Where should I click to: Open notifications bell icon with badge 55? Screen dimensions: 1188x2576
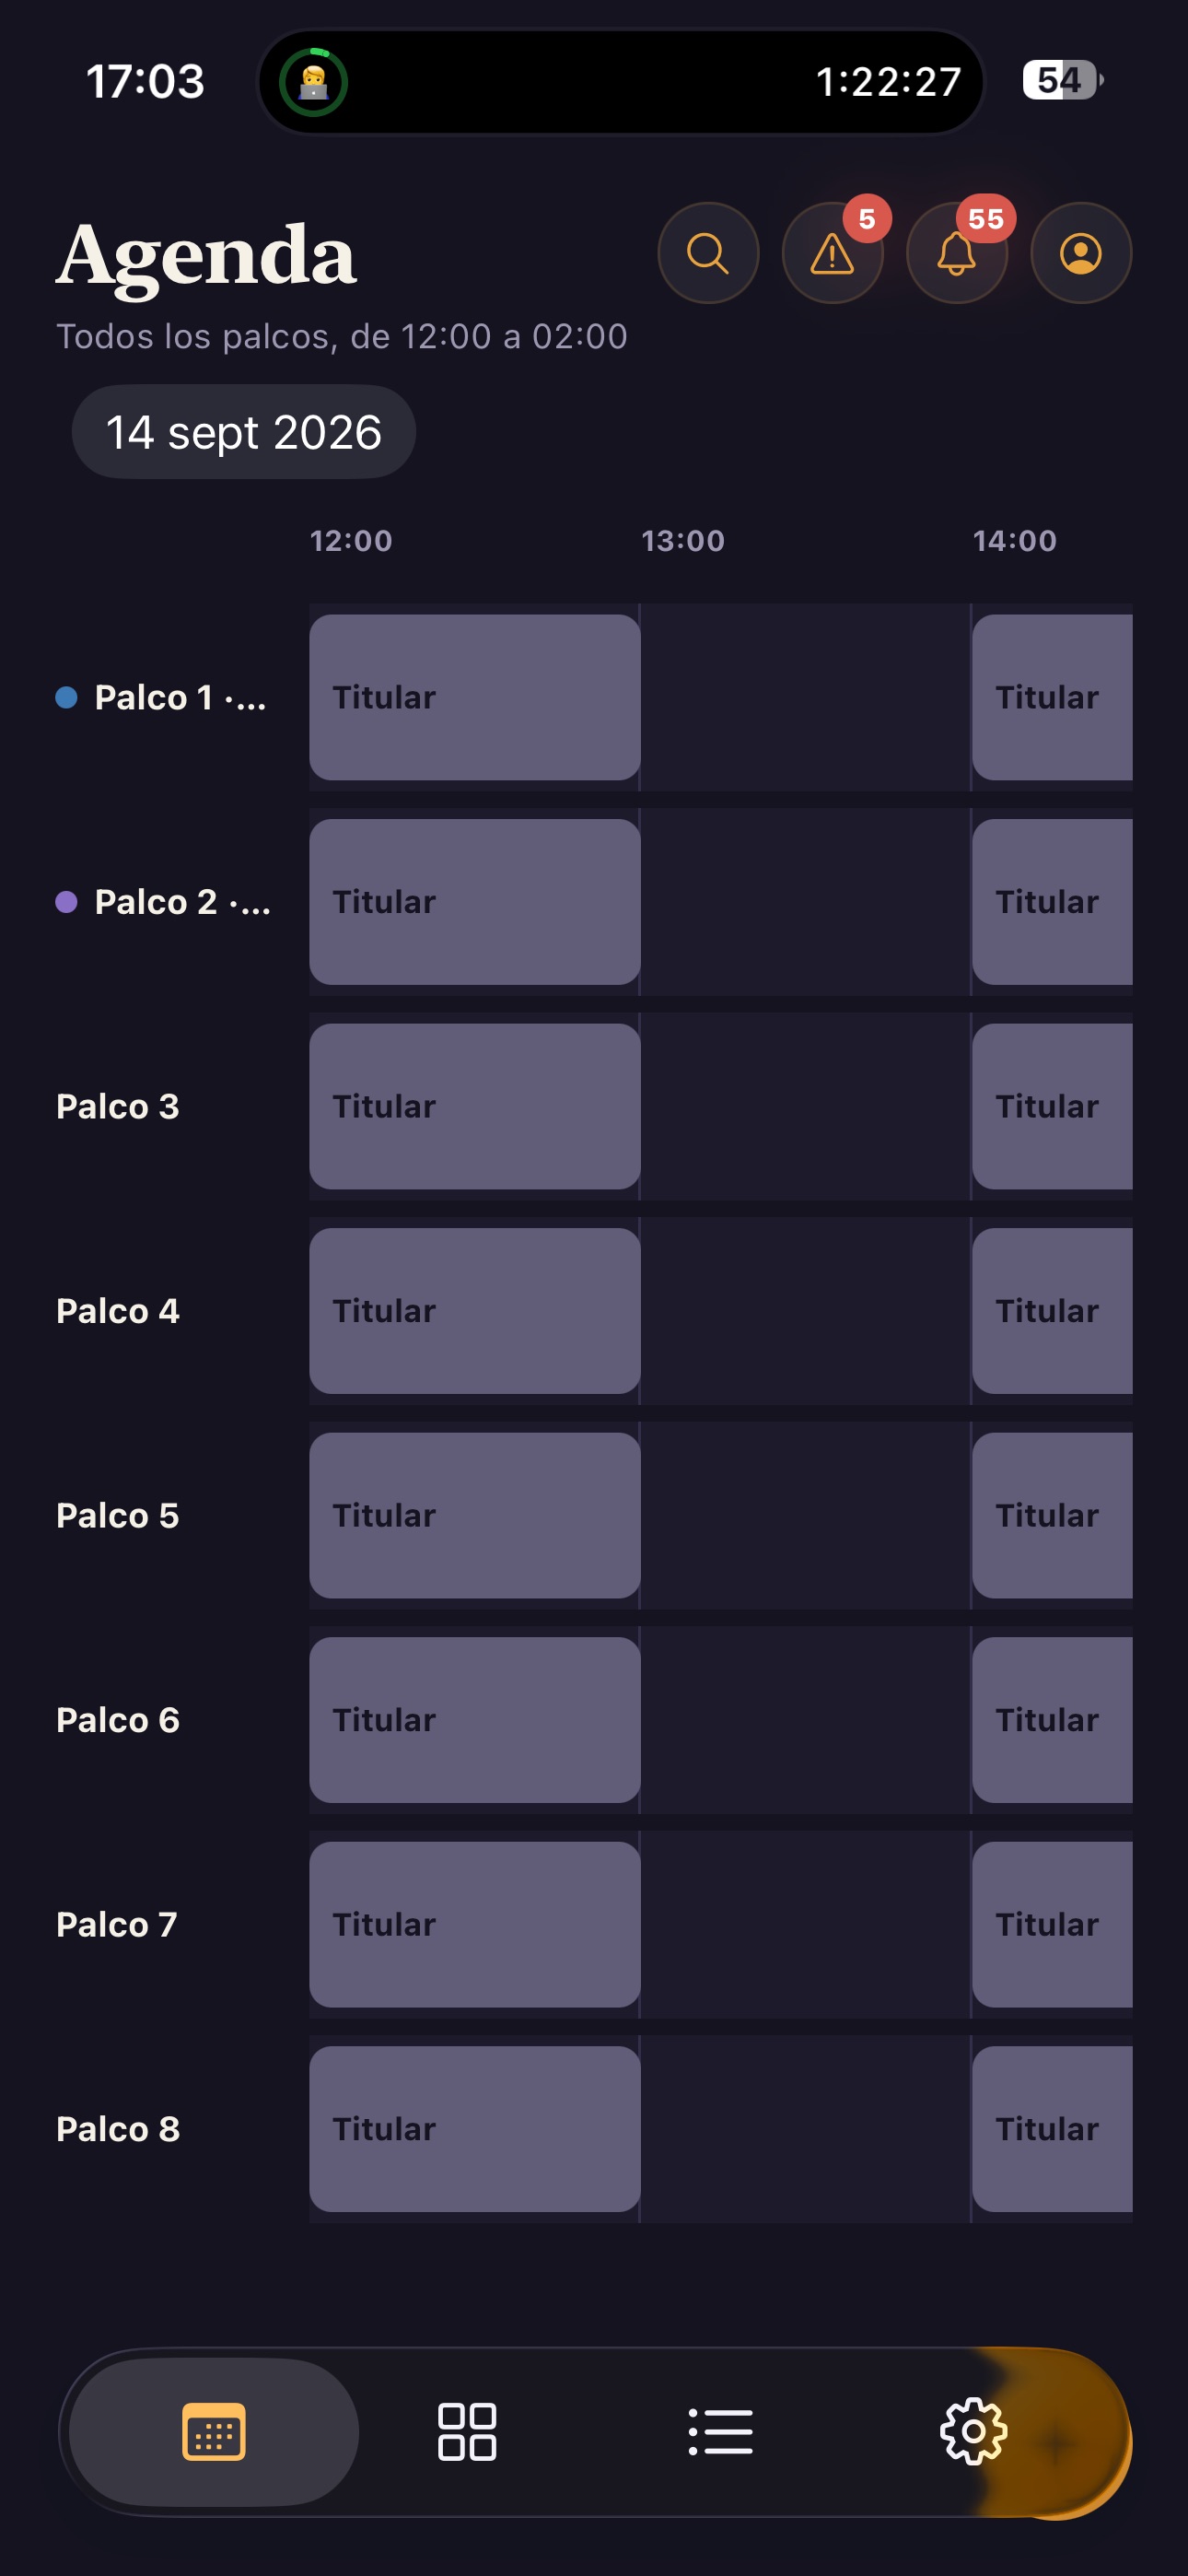(957, 253)
